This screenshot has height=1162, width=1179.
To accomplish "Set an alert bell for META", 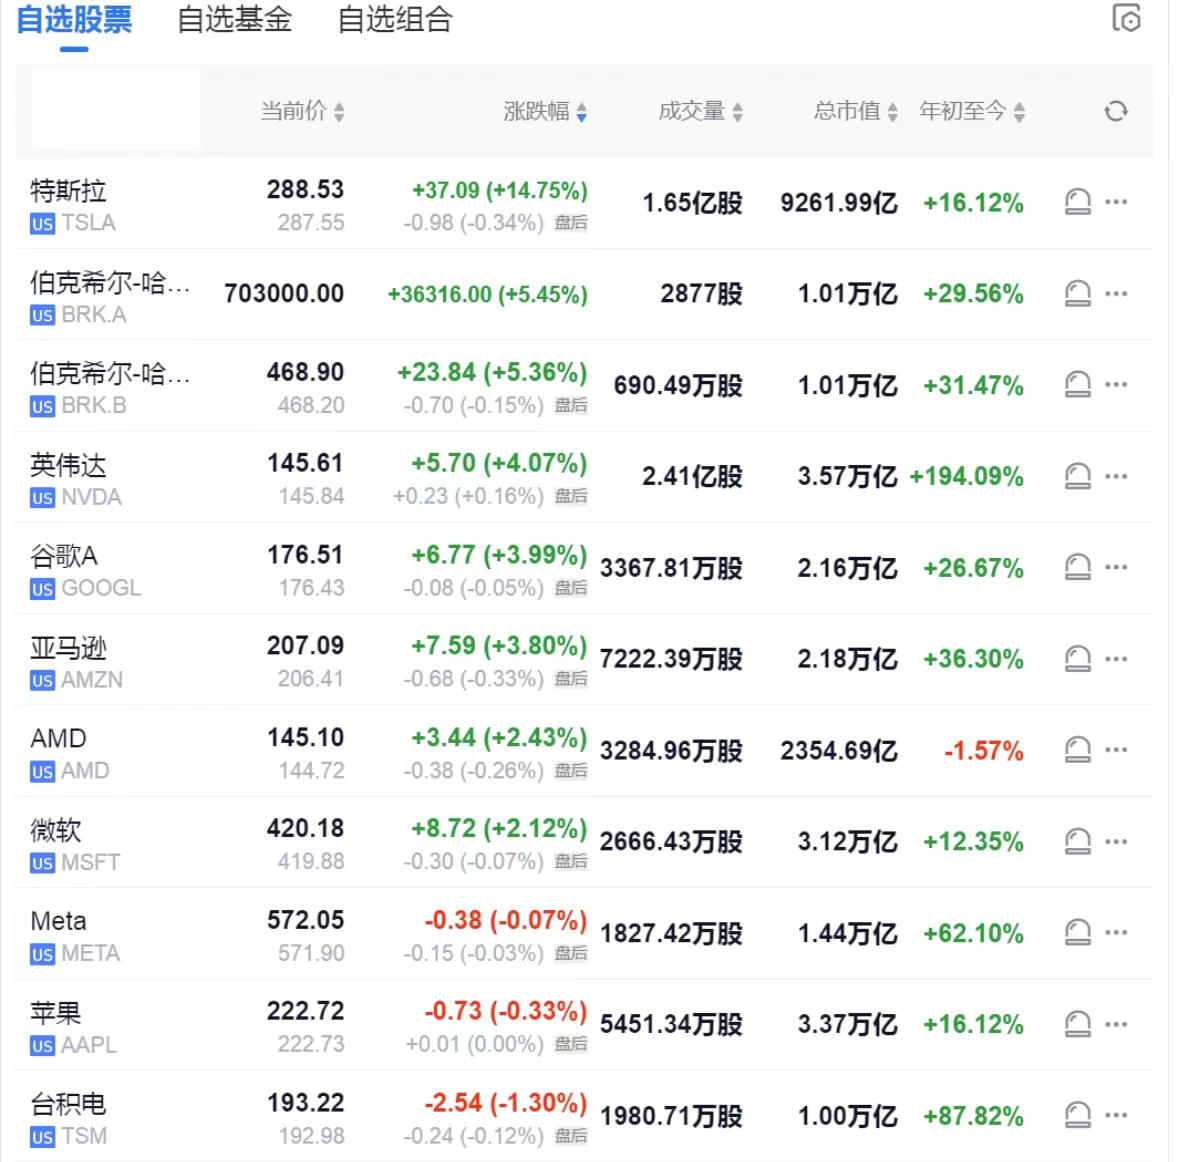I will click(1077, 933).
